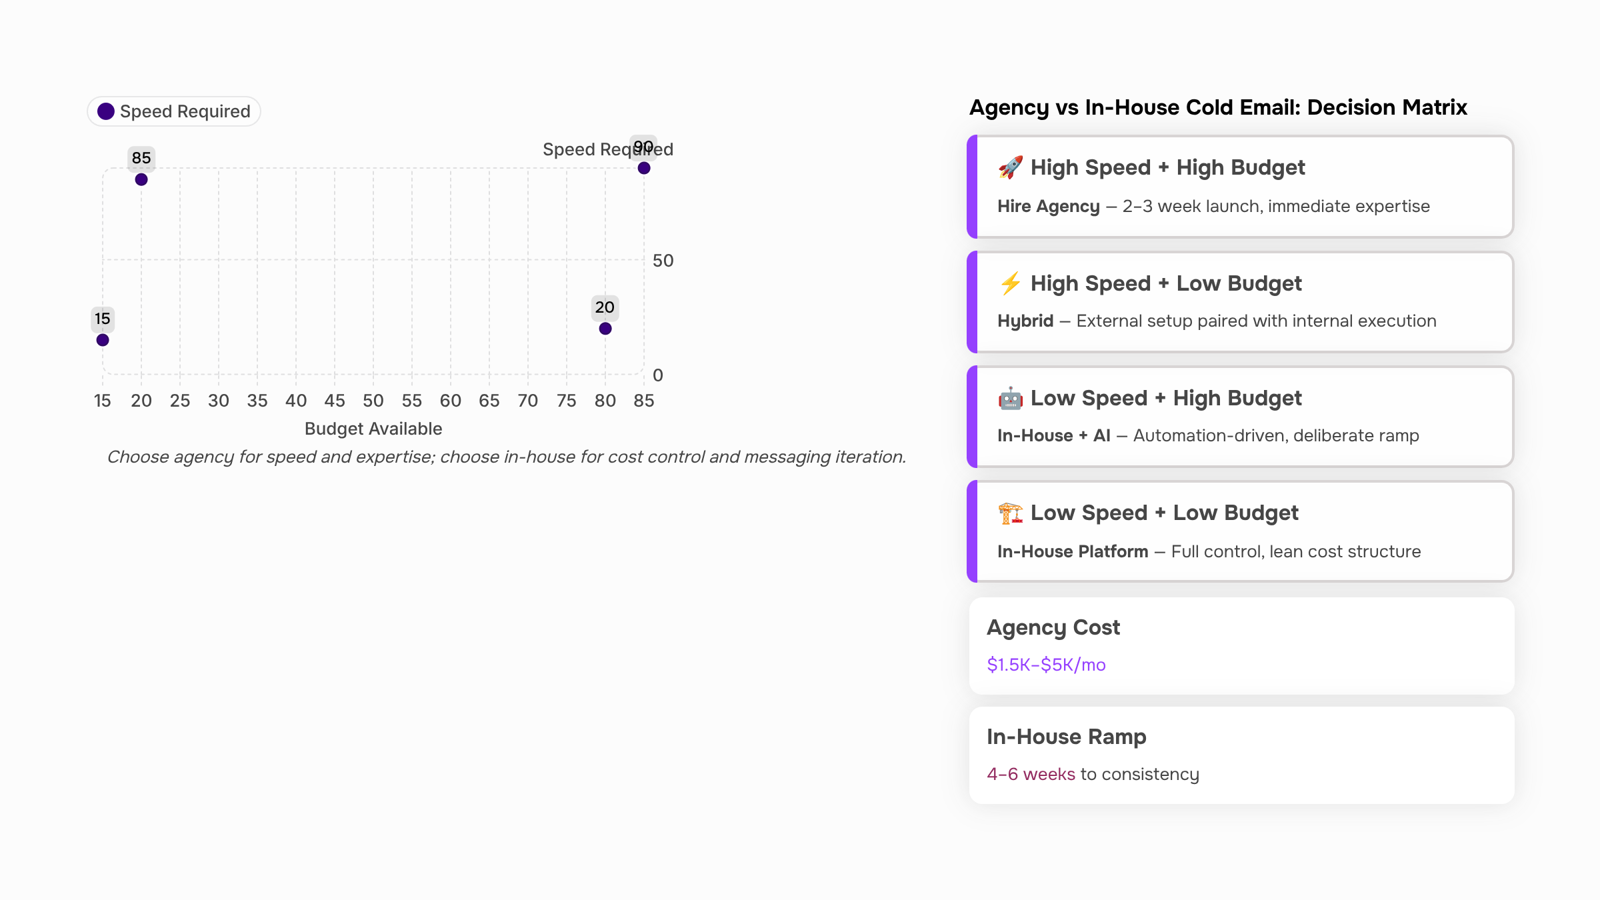The width and height of the screenshot is (1600, 900).
Task: Click the Agency Cost stat card
Action: [1241, 646]
